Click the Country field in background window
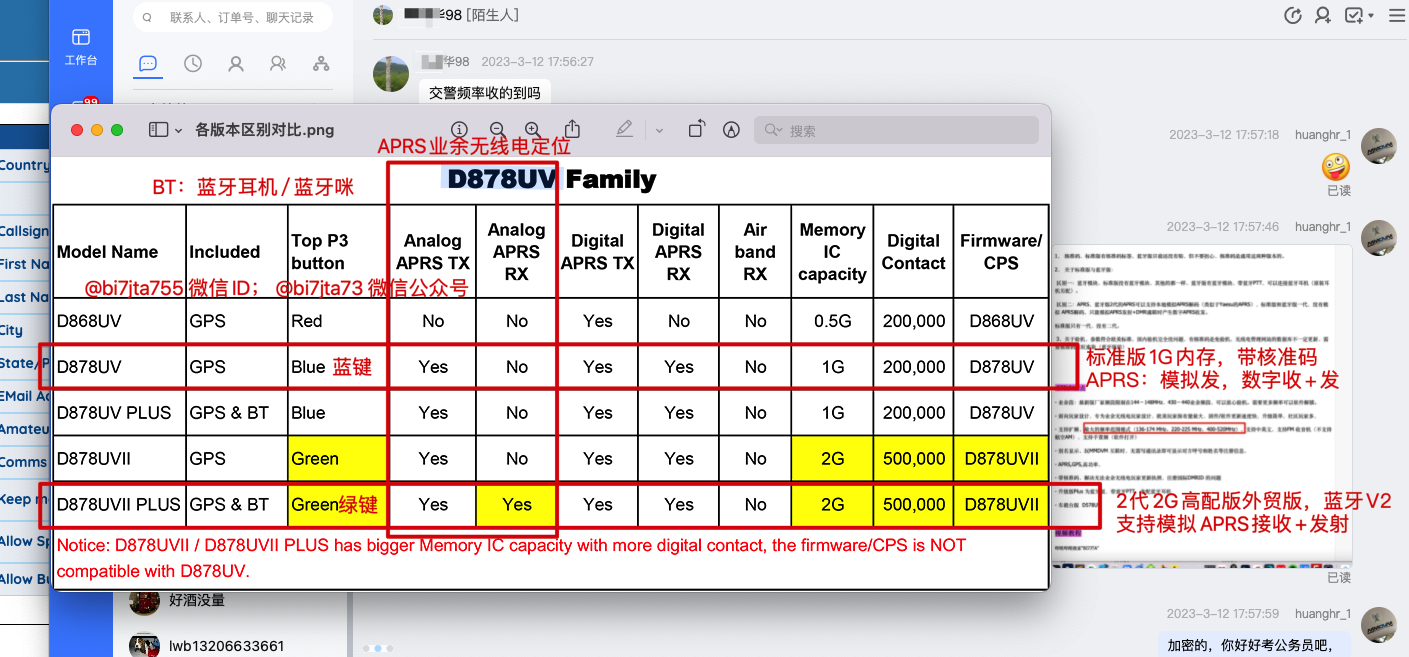 tap(24, 165)
